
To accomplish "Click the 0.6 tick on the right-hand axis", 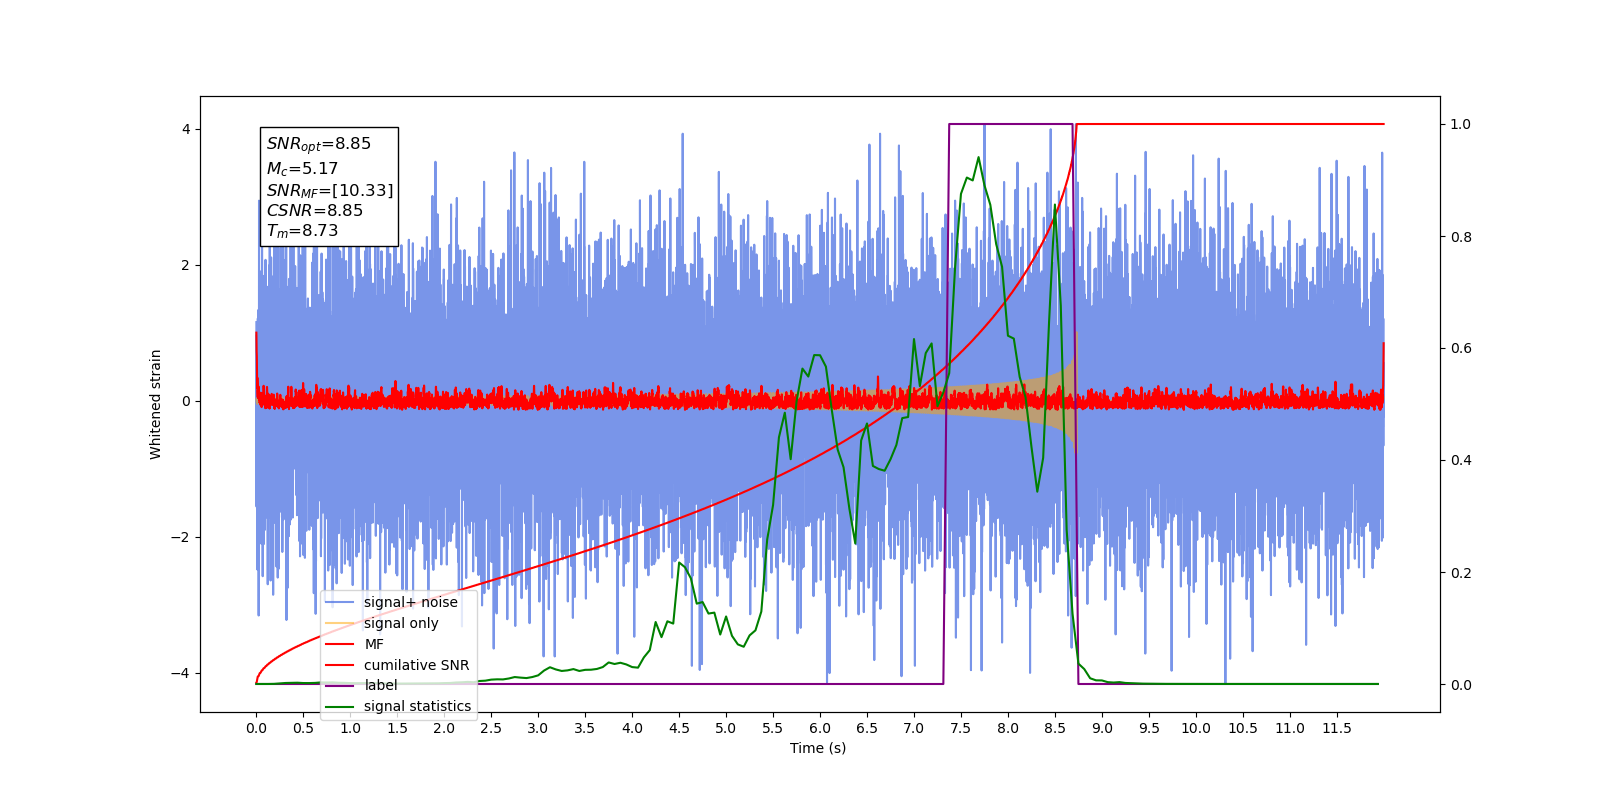I will tap(1461, 349).
